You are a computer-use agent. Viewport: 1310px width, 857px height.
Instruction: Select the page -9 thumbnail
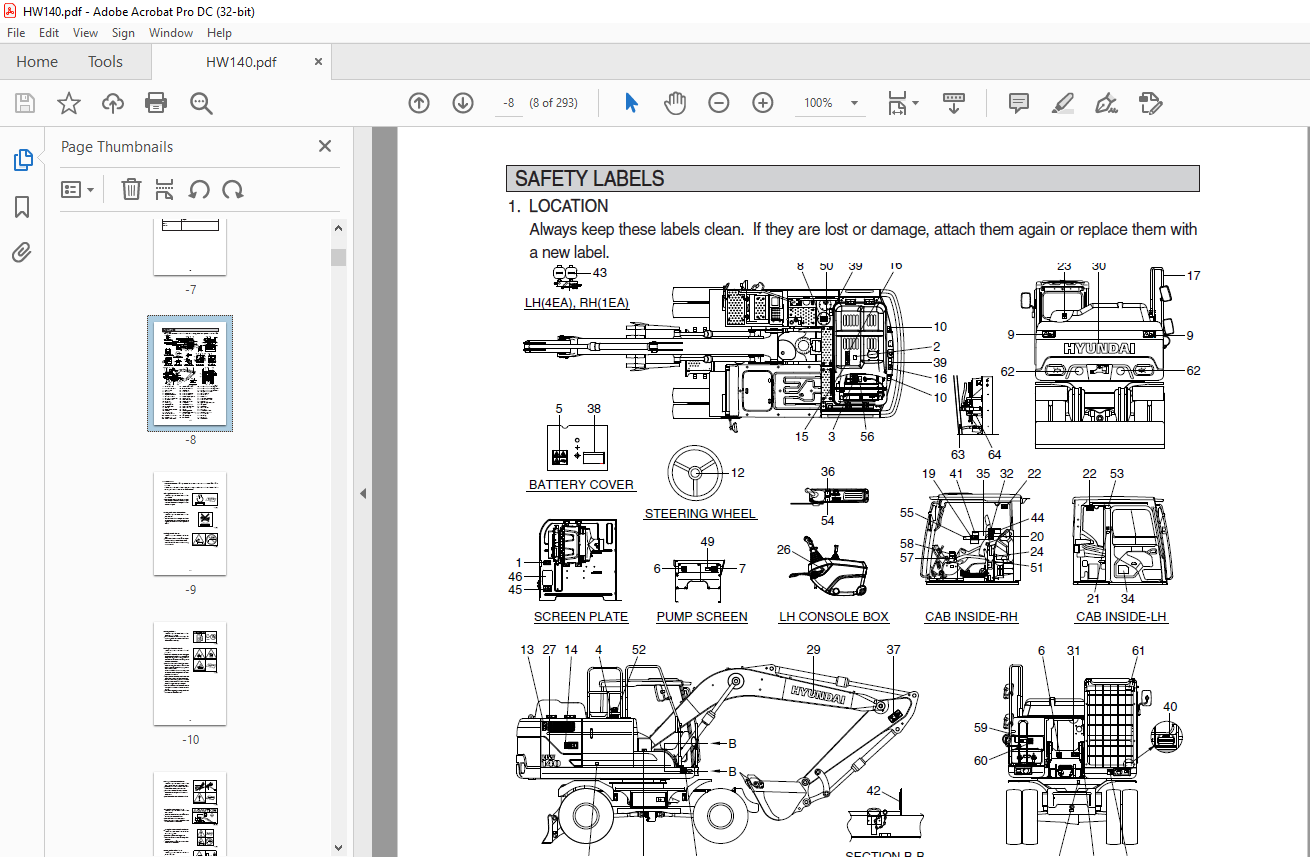tap(190, 524)
